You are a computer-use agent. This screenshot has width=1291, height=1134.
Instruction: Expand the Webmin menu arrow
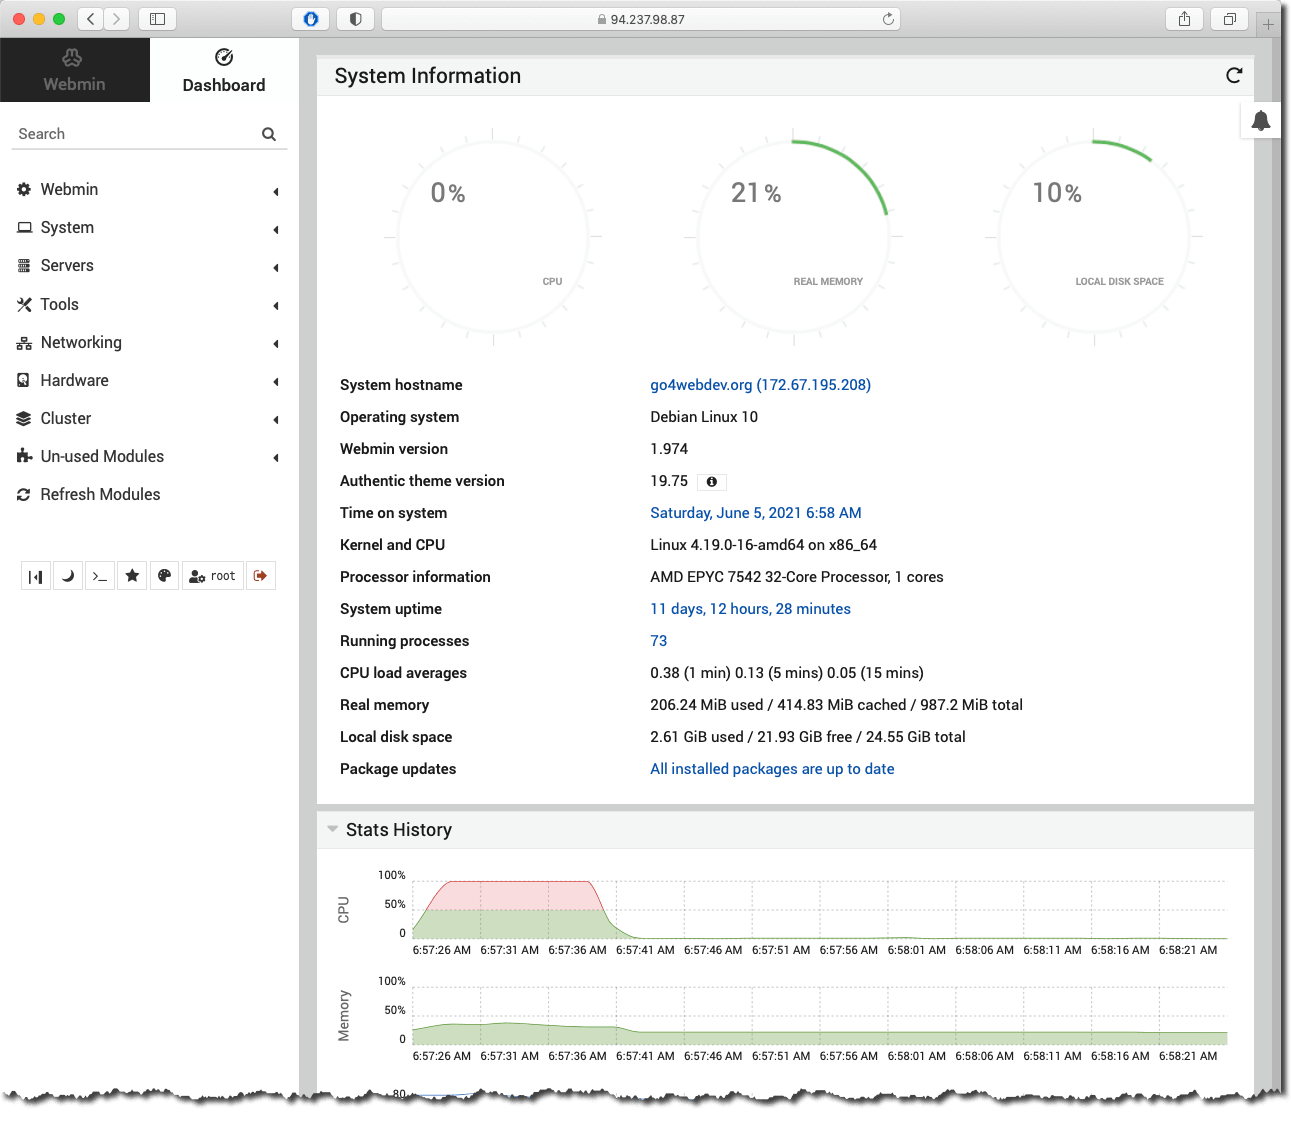click(x=276, y=191)
